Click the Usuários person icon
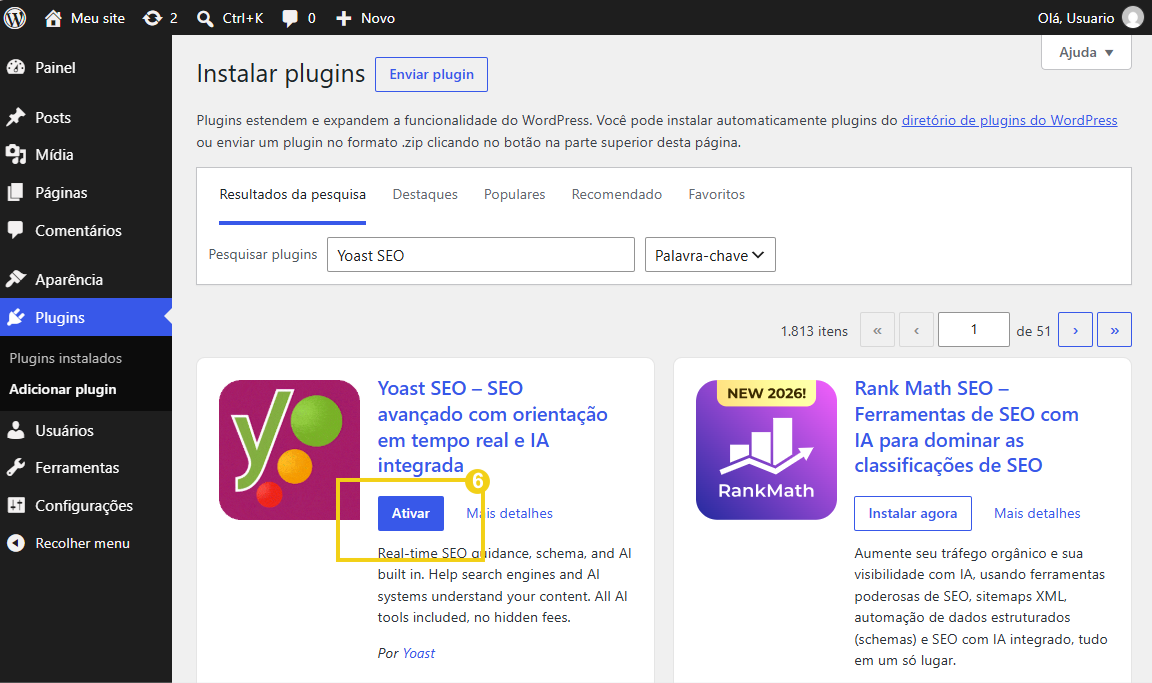Viewport: 1152px width, 683px height. tap(15, 430)
